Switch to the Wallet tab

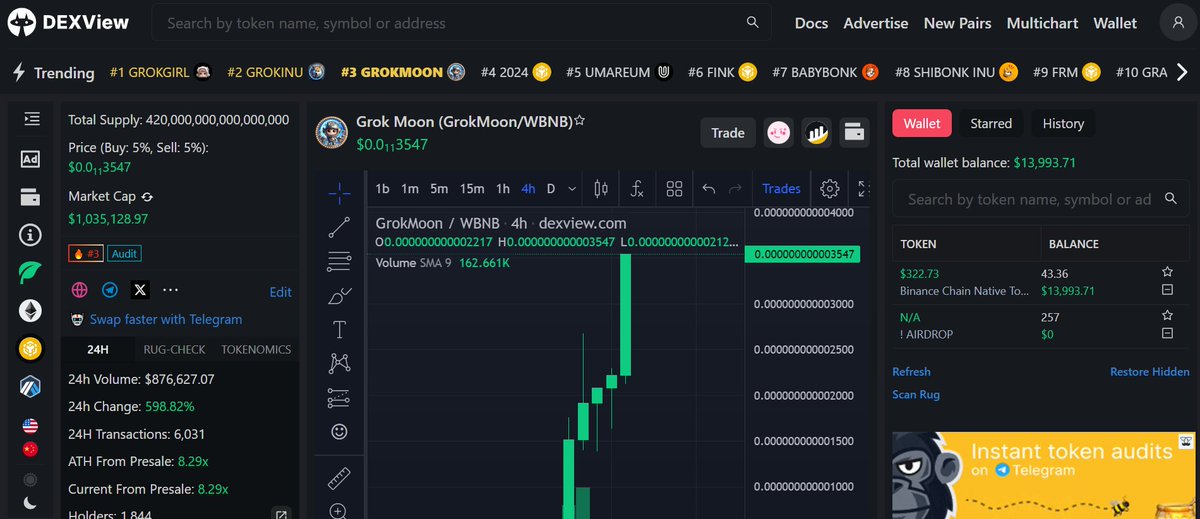pos(922,123)
